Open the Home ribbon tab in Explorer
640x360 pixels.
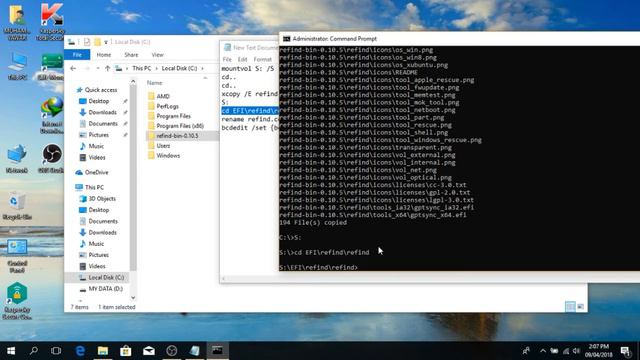104,55
